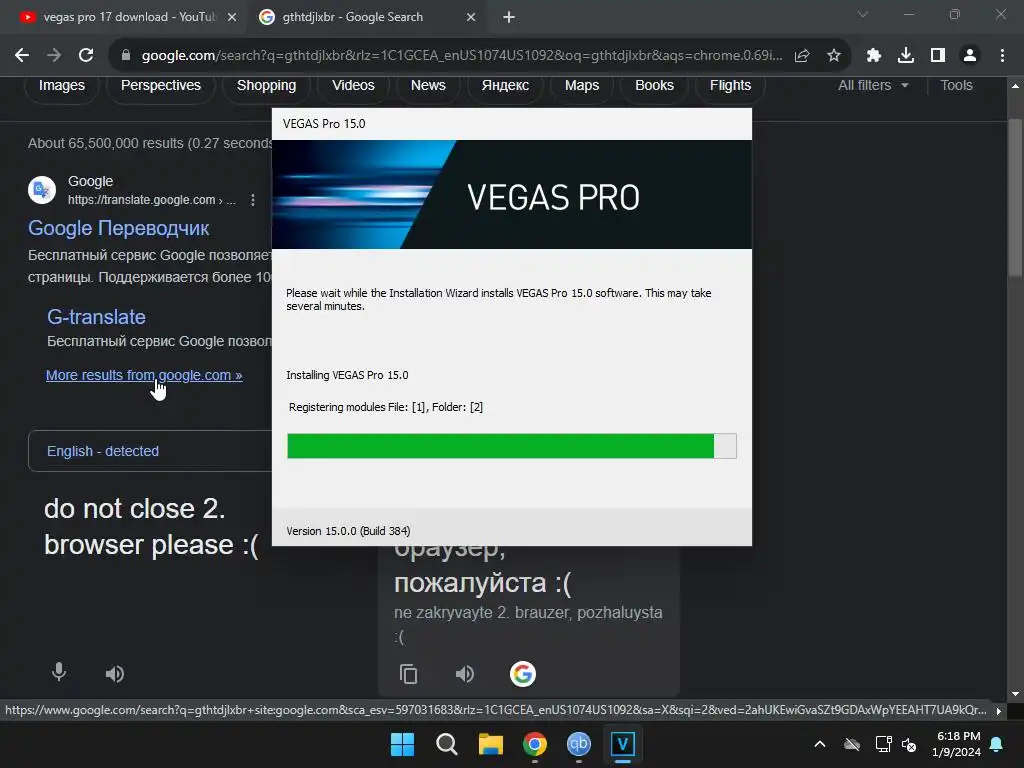The height and width of the screenshot is (768, 1024).
Task: Open English - detected language selector
Action: click(x=103, y=451)
